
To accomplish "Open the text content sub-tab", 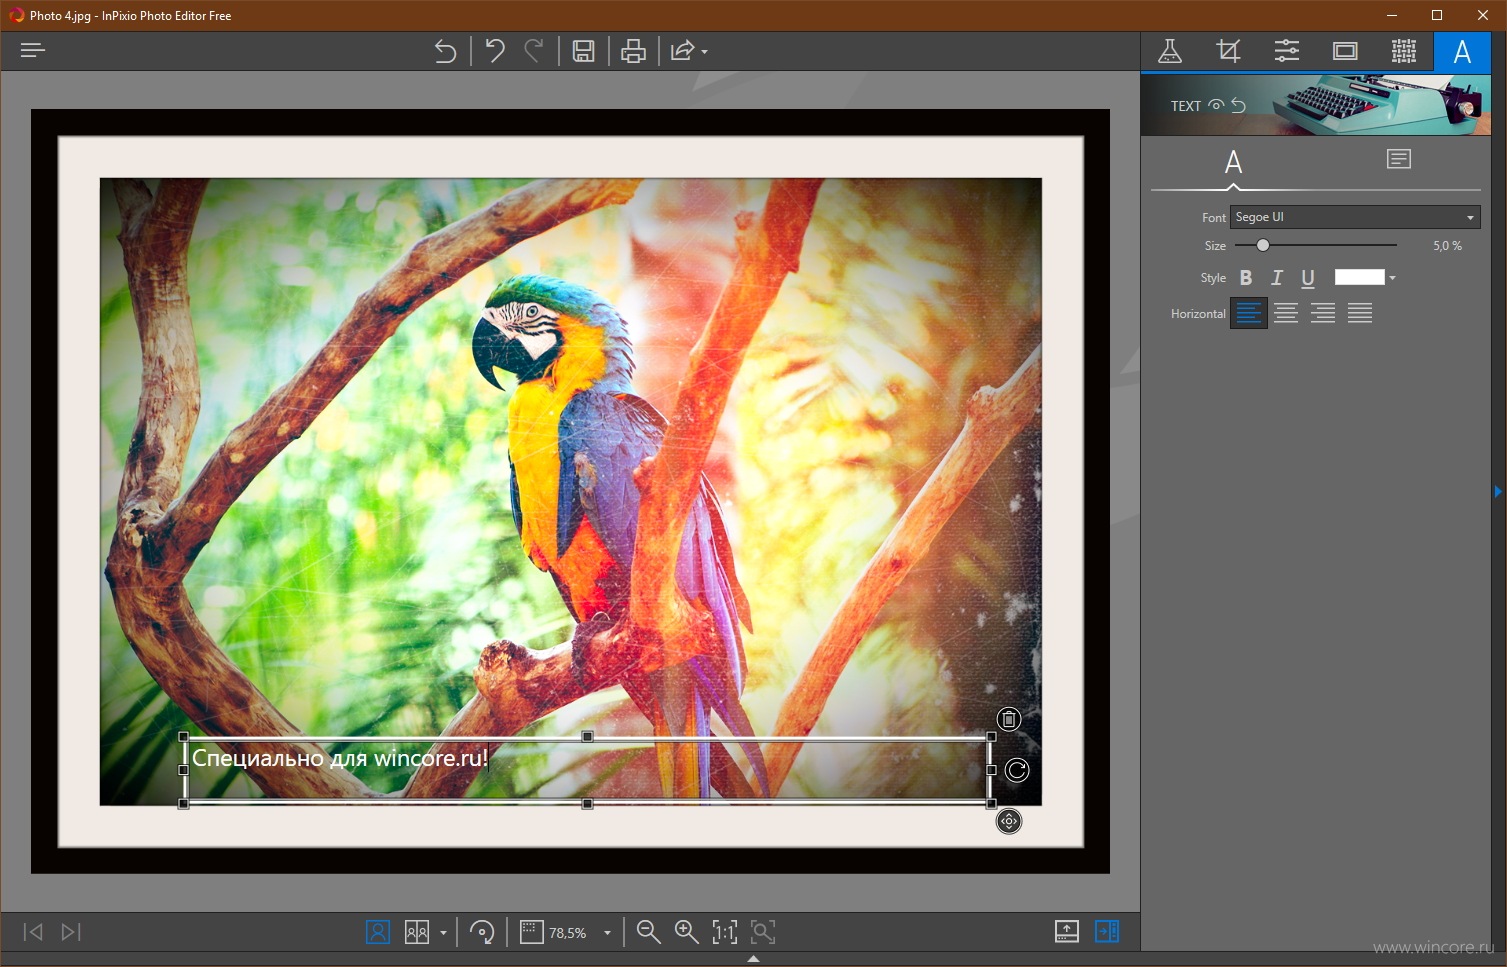I will tap(1399, 159).
